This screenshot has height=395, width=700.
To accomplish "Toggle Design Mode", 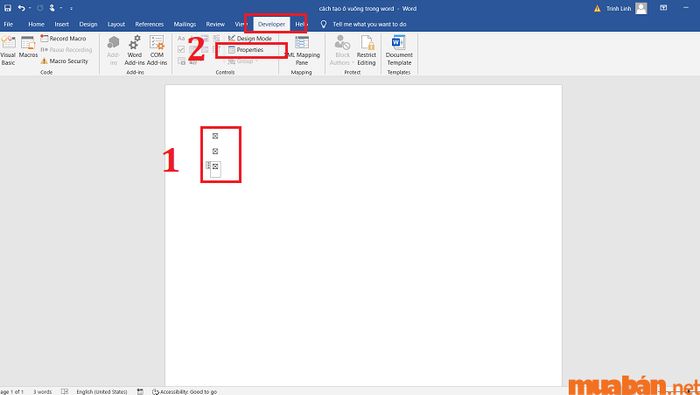I will click(250, 38).
